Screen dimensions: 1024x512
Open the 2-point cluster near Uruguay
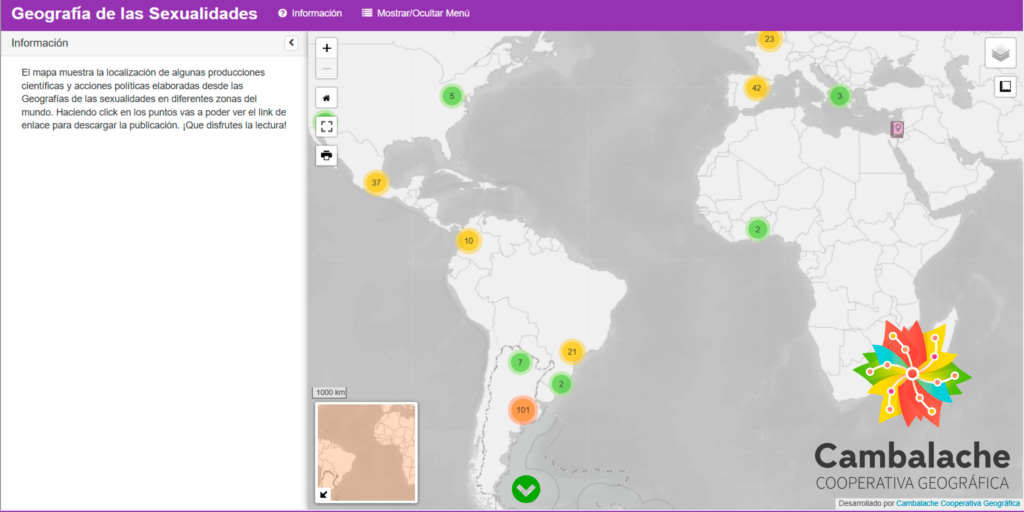[x=561, y=383]
